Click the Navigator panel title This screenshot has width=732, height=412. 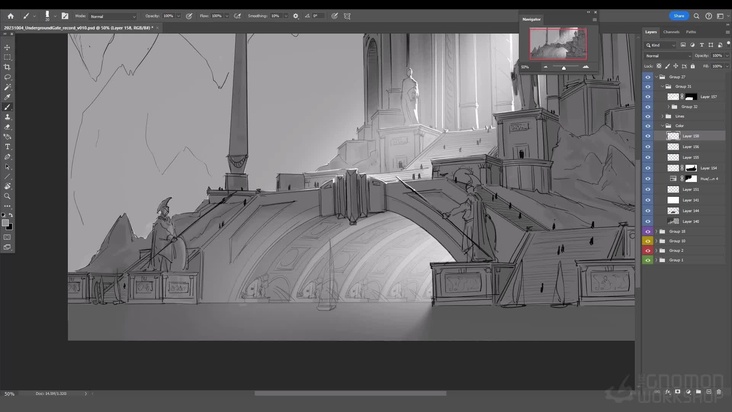click(532, 19)
